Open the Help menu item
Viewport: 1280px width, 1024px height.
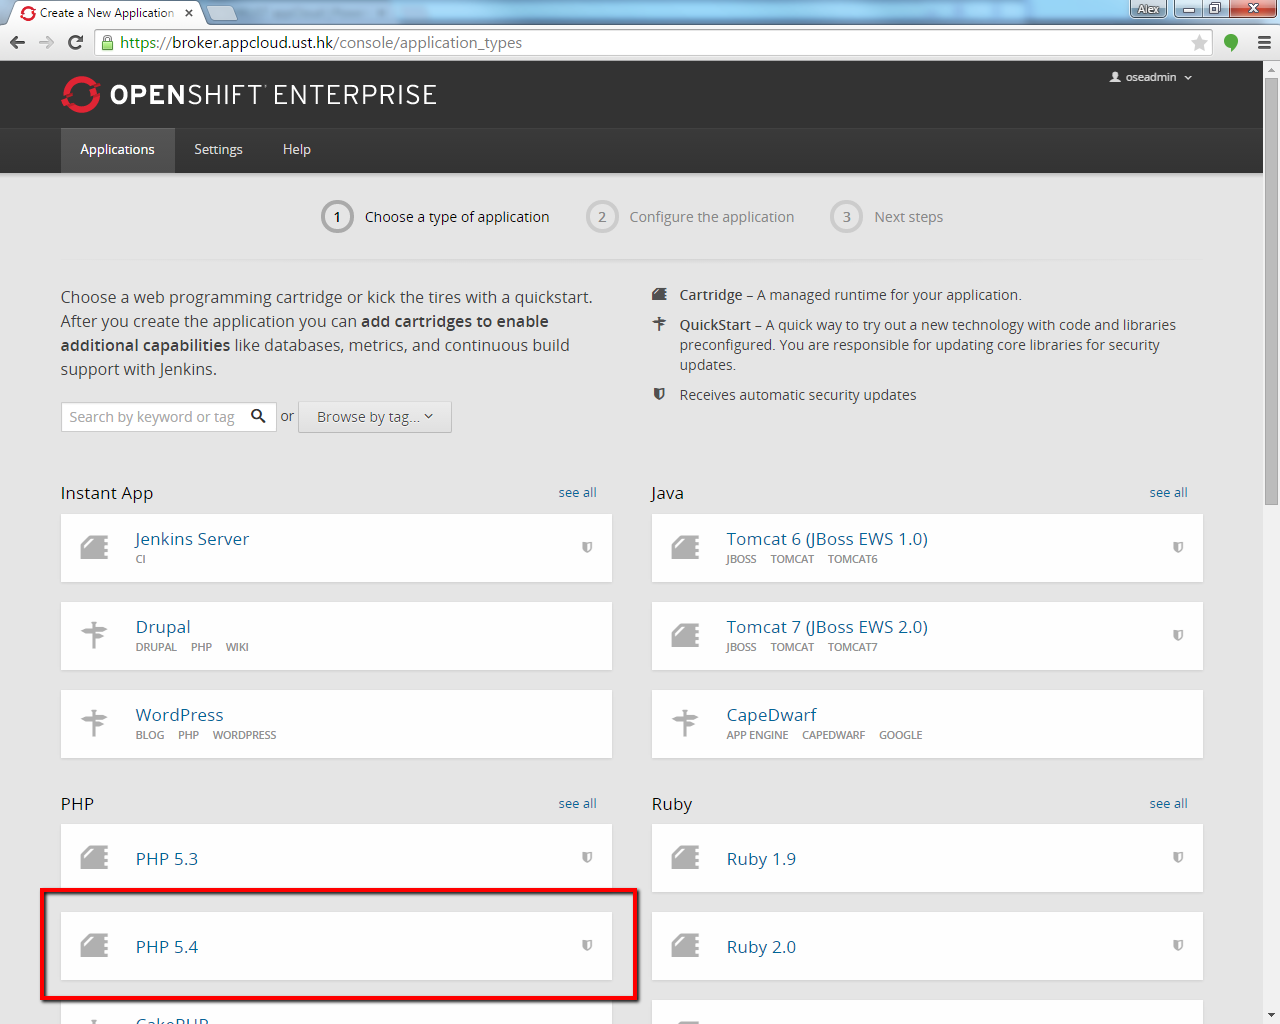click(x=296, y=150)
